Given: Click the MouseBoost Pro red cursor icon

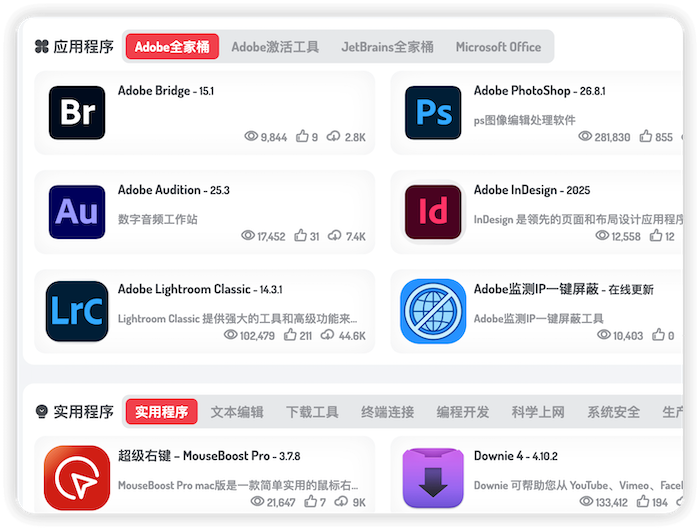Looking at the screenshot, I should click(x=77, y=478).
